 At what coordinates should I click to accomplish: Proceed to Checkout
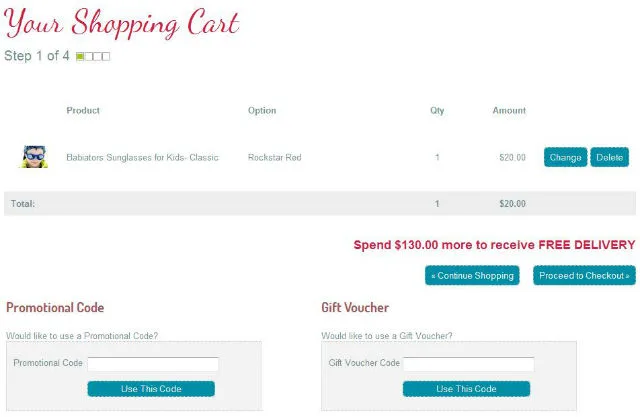pos(584,275)
